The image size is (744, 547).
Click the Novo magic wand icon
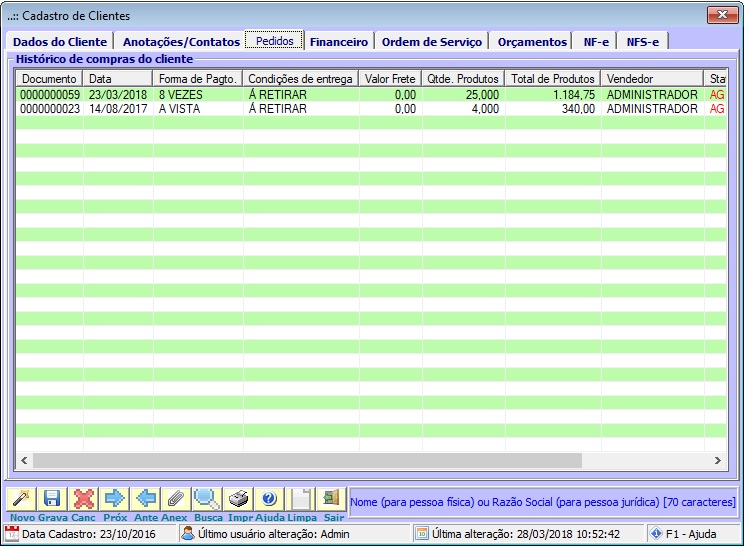pos(21,499)
